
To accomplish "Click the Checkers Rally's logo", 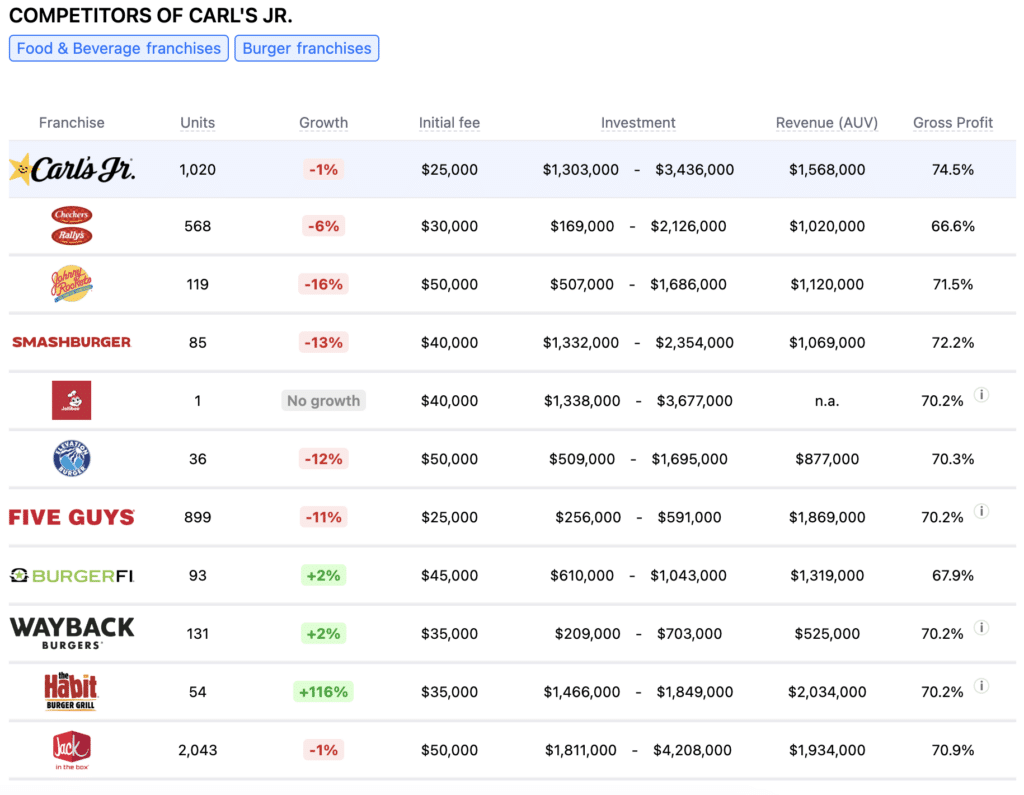I will tap(72, 225).
